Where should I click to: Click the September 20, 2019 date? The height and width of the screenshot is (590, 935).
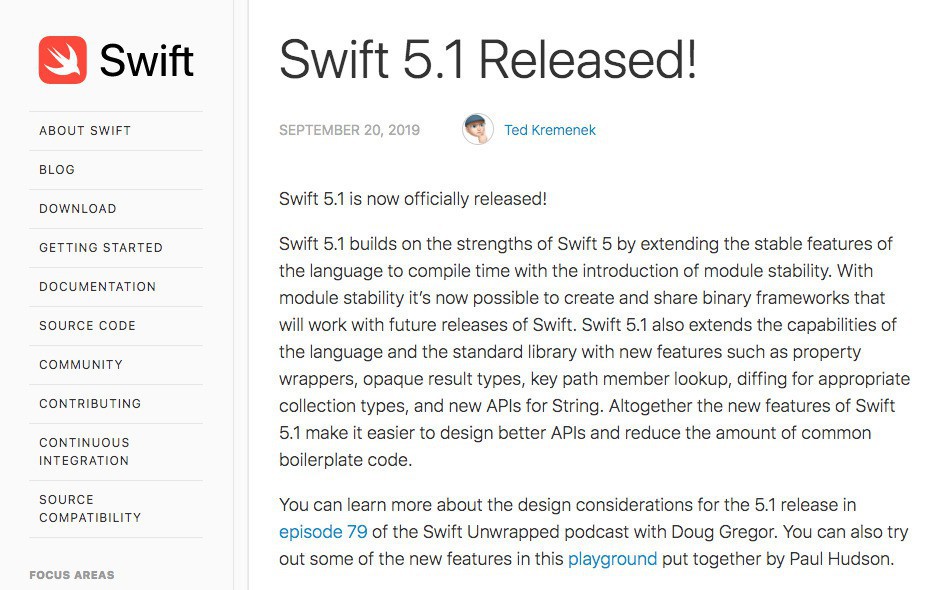[349, 130]
